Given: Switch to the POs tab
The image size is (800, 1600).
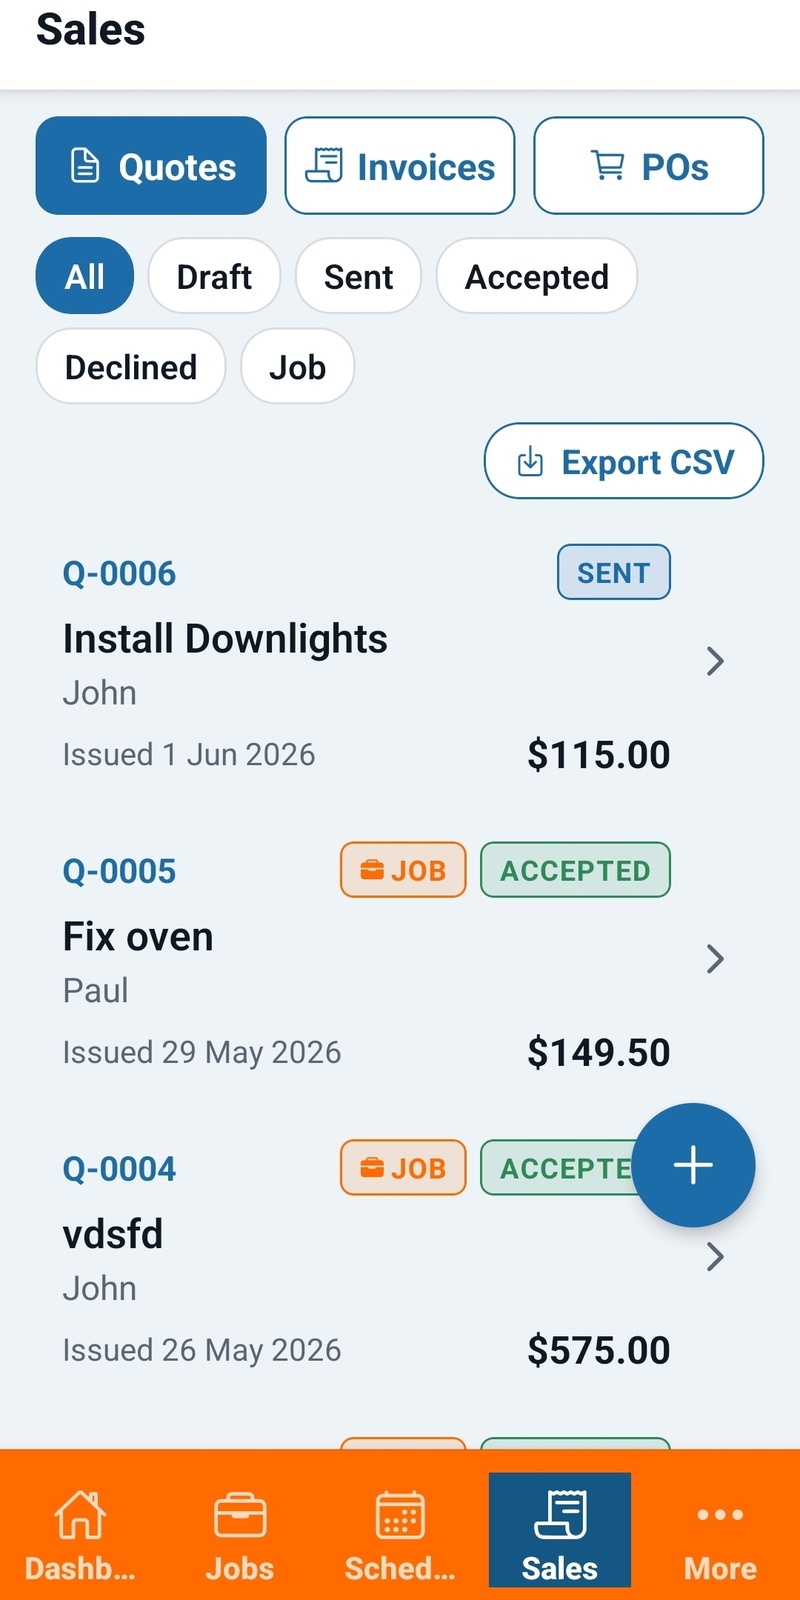Looking at the screenshot, I should pos(649,166).
